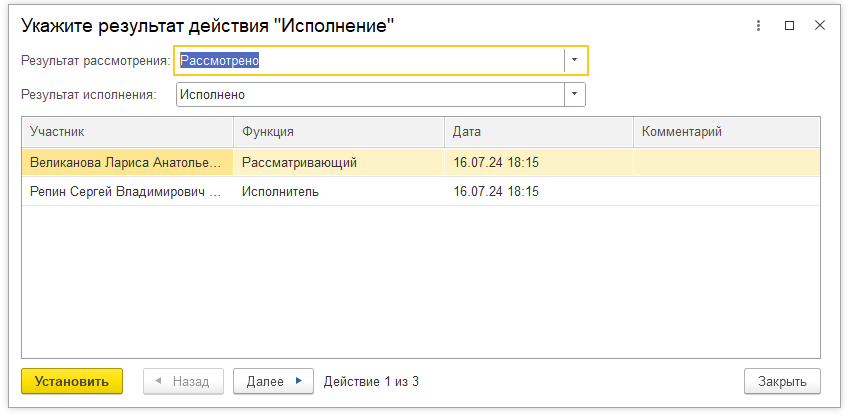848x417 pixels.
Task: Click the Результат исполнения field with Исполнено
Action: pos(370,95)
